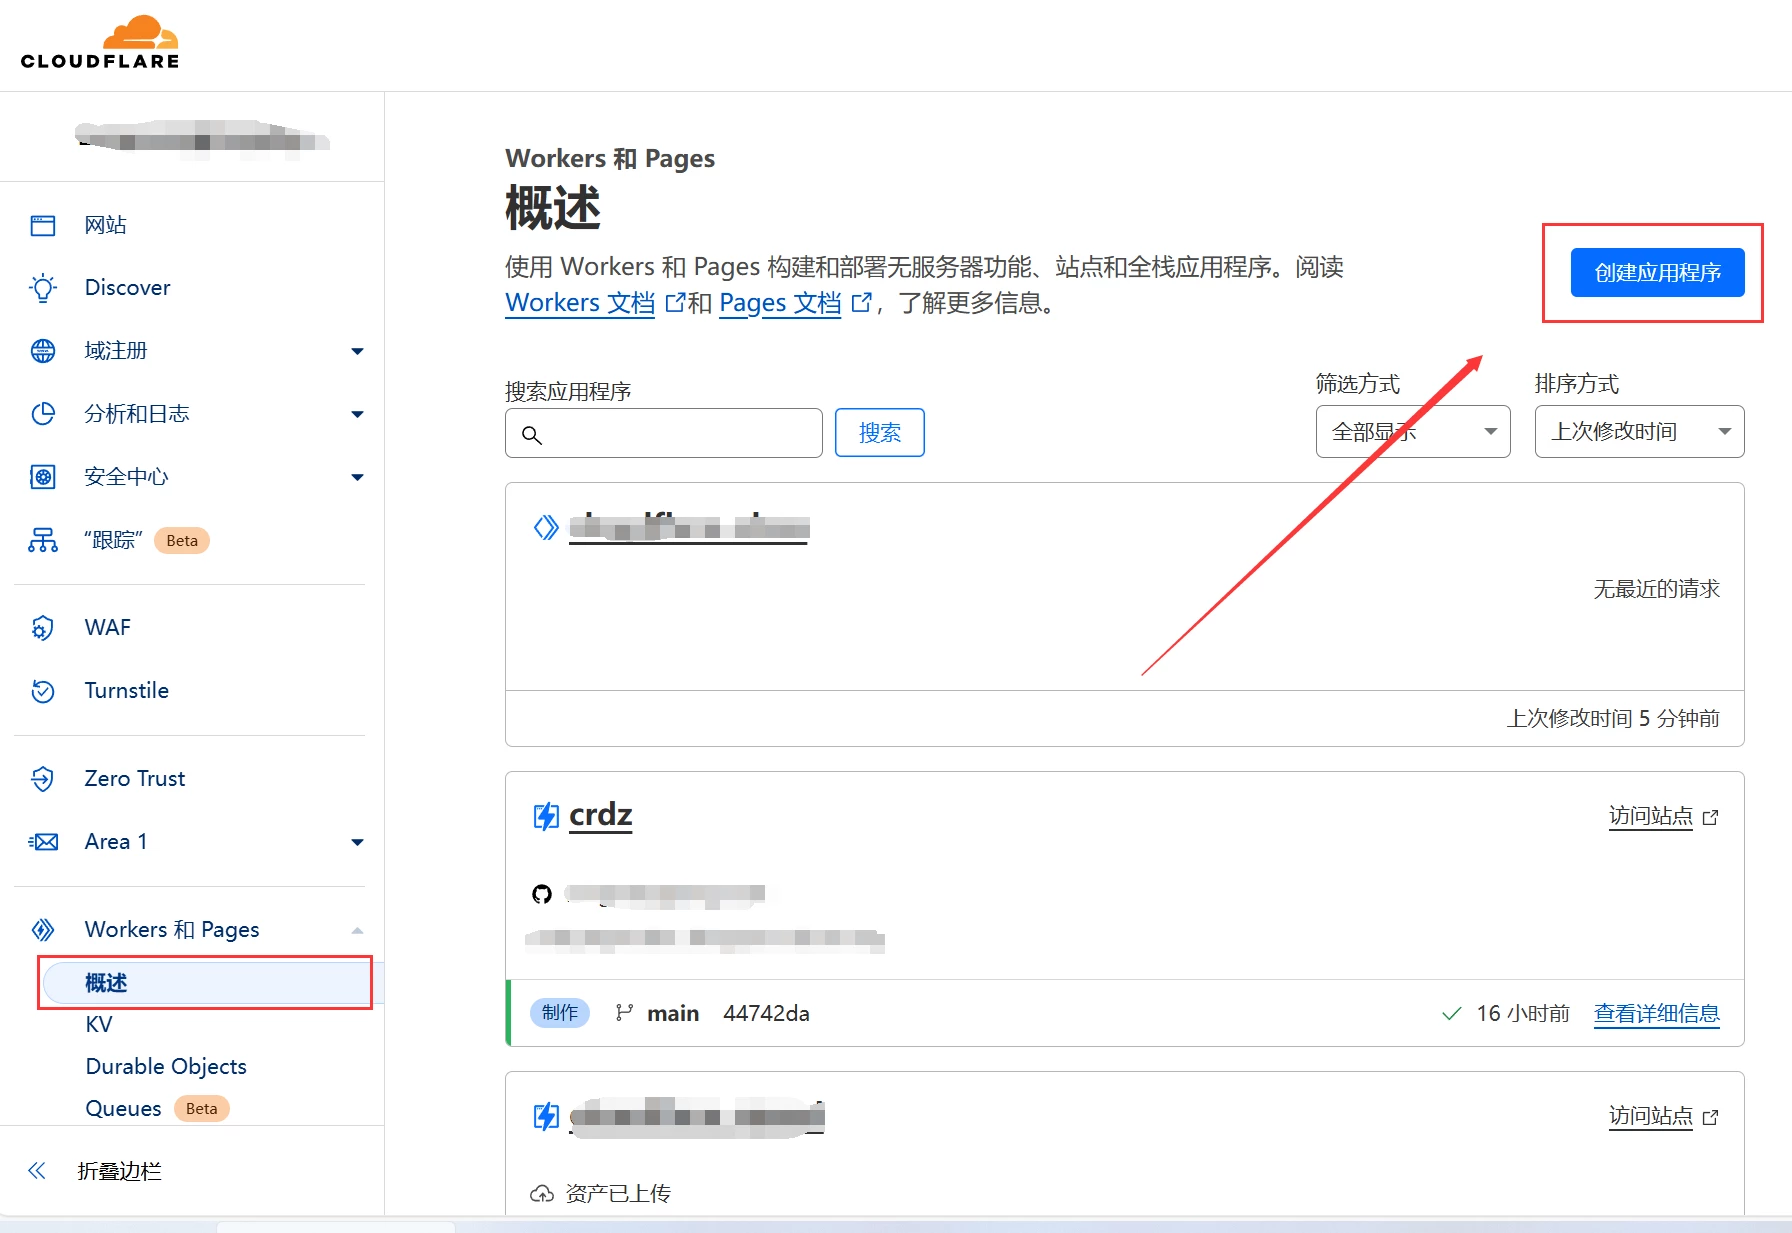The width and height of the screenshot is (1792, 1233).
Task: Click the GitHub icon under crdz
Action: [x=543, y=894]
